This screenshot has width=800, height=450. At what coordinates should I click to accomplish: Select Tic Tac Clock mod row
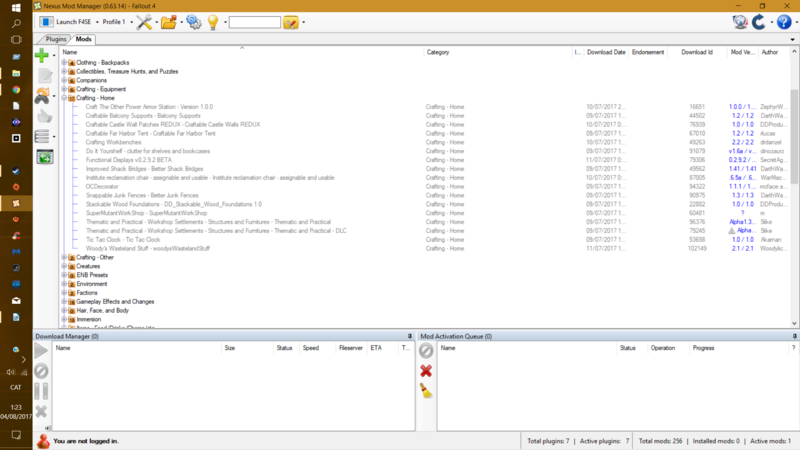click(x=122, y=240)
